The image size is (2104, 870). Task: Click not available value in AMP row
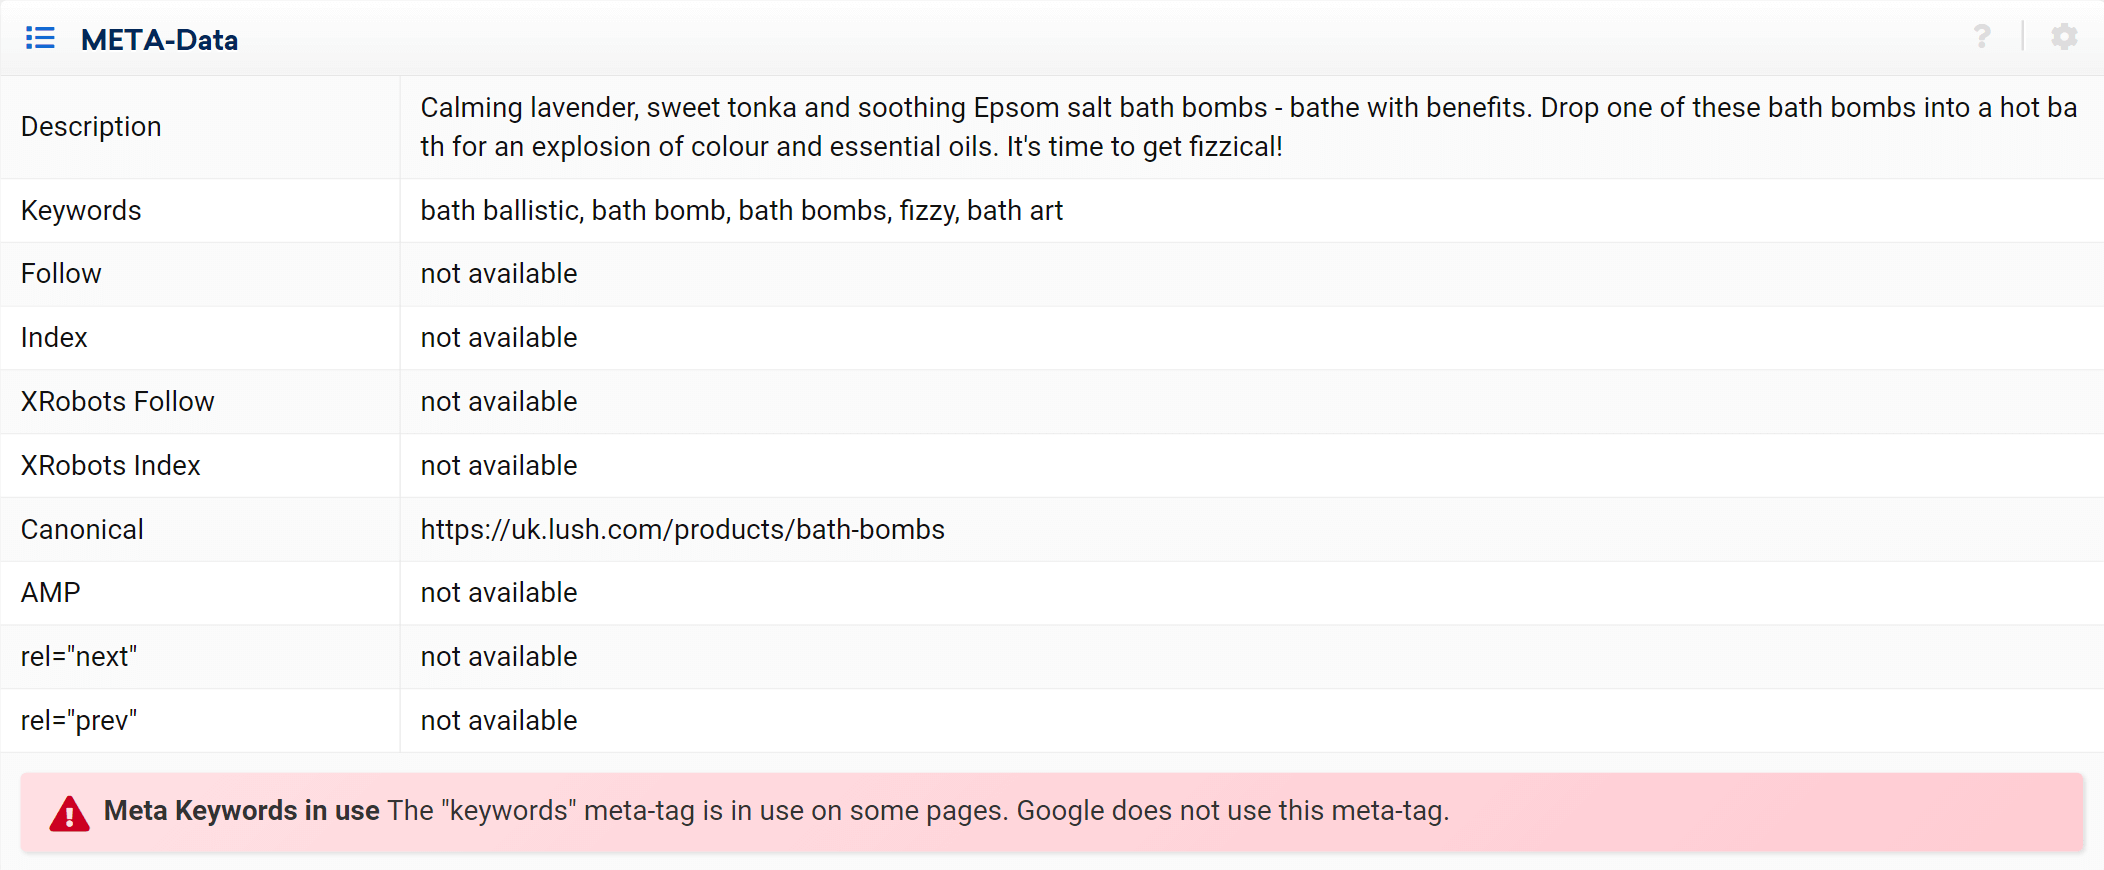click(x=499, y=593)
